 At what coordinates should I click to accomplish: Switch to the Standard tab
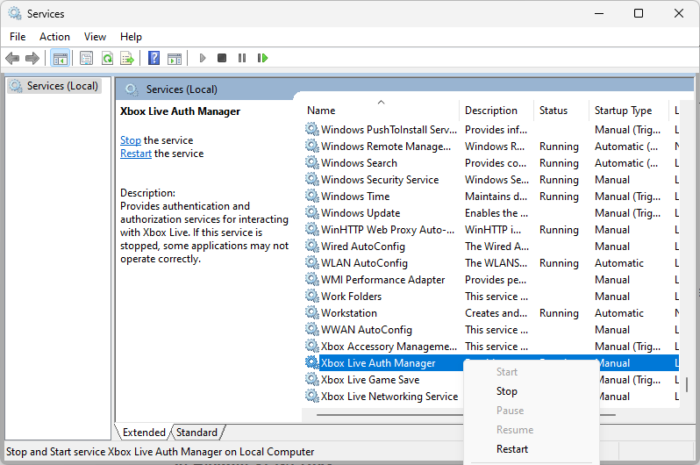(196, 432)
